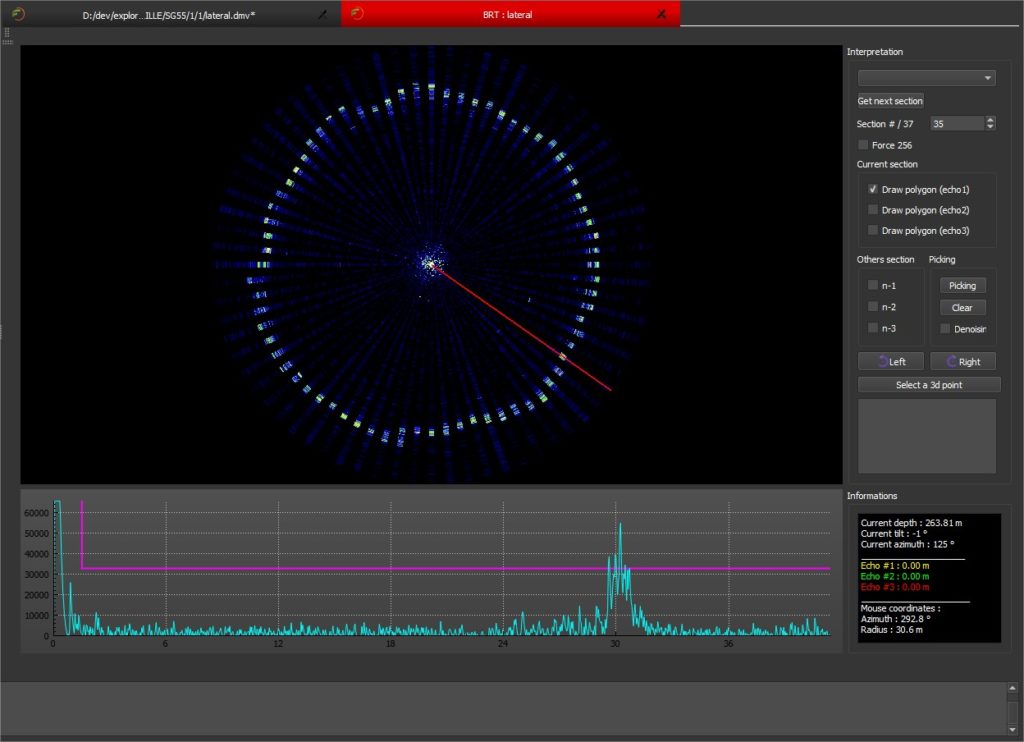
Task: Click the section number down stepper arrow
Action: (x=990, y=127)
